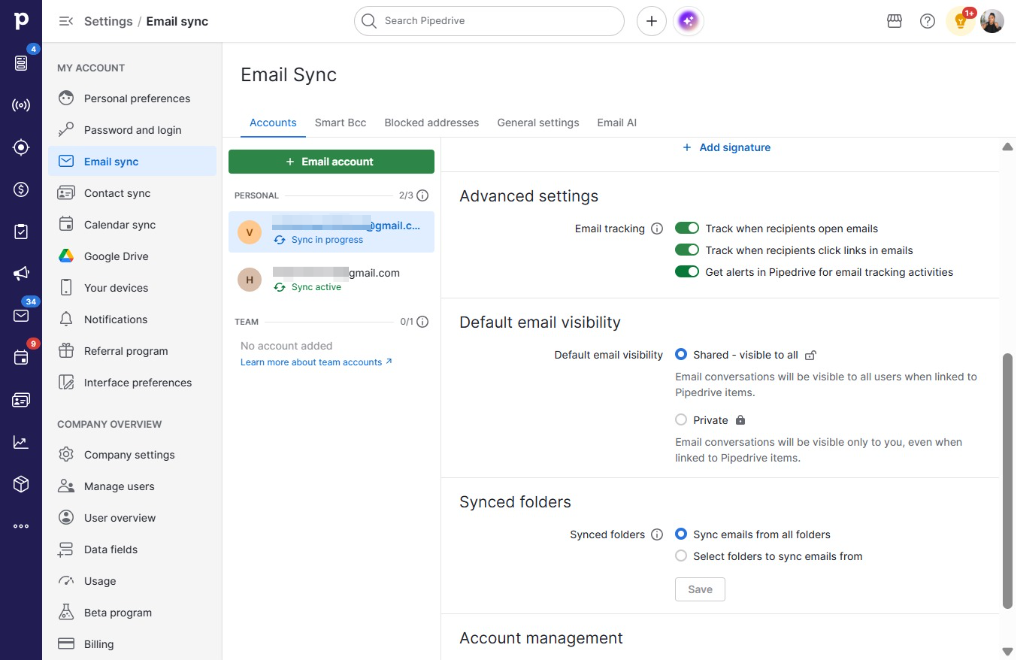Viewport: 1016px width, 660px height.
Task: Click the settings panel vertical scrollbar
Action: click(x=1007, y=481)
